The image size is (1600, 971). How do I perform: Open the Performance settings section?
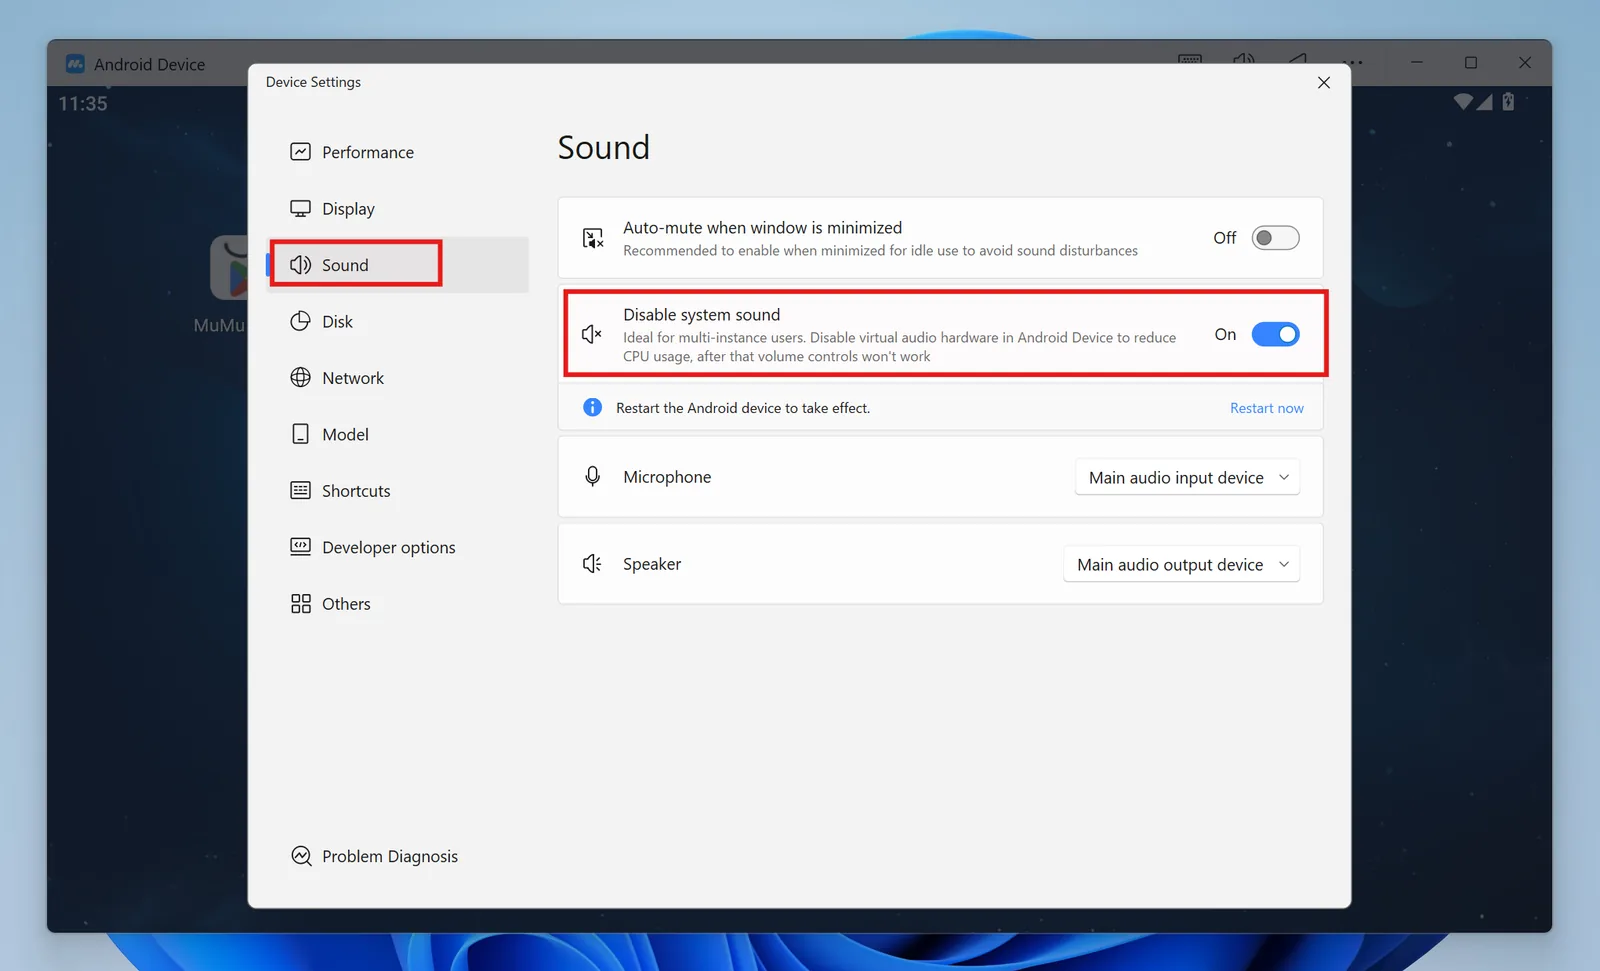398,152
